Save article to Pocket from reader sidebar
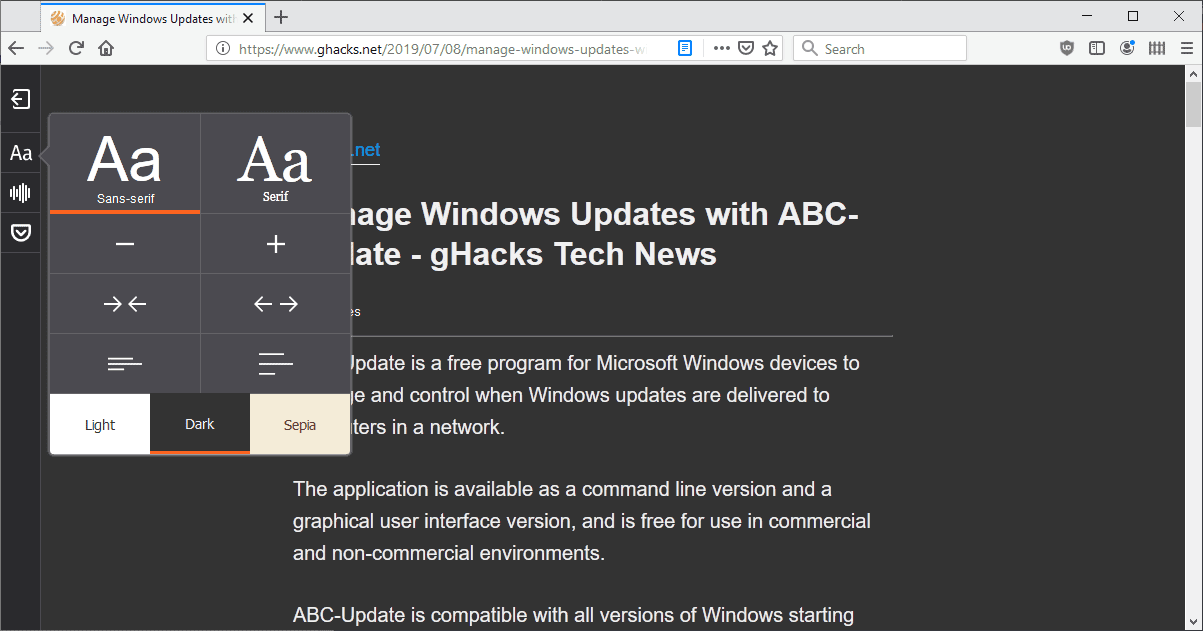 pyautogui.click(x=20, y=232)
